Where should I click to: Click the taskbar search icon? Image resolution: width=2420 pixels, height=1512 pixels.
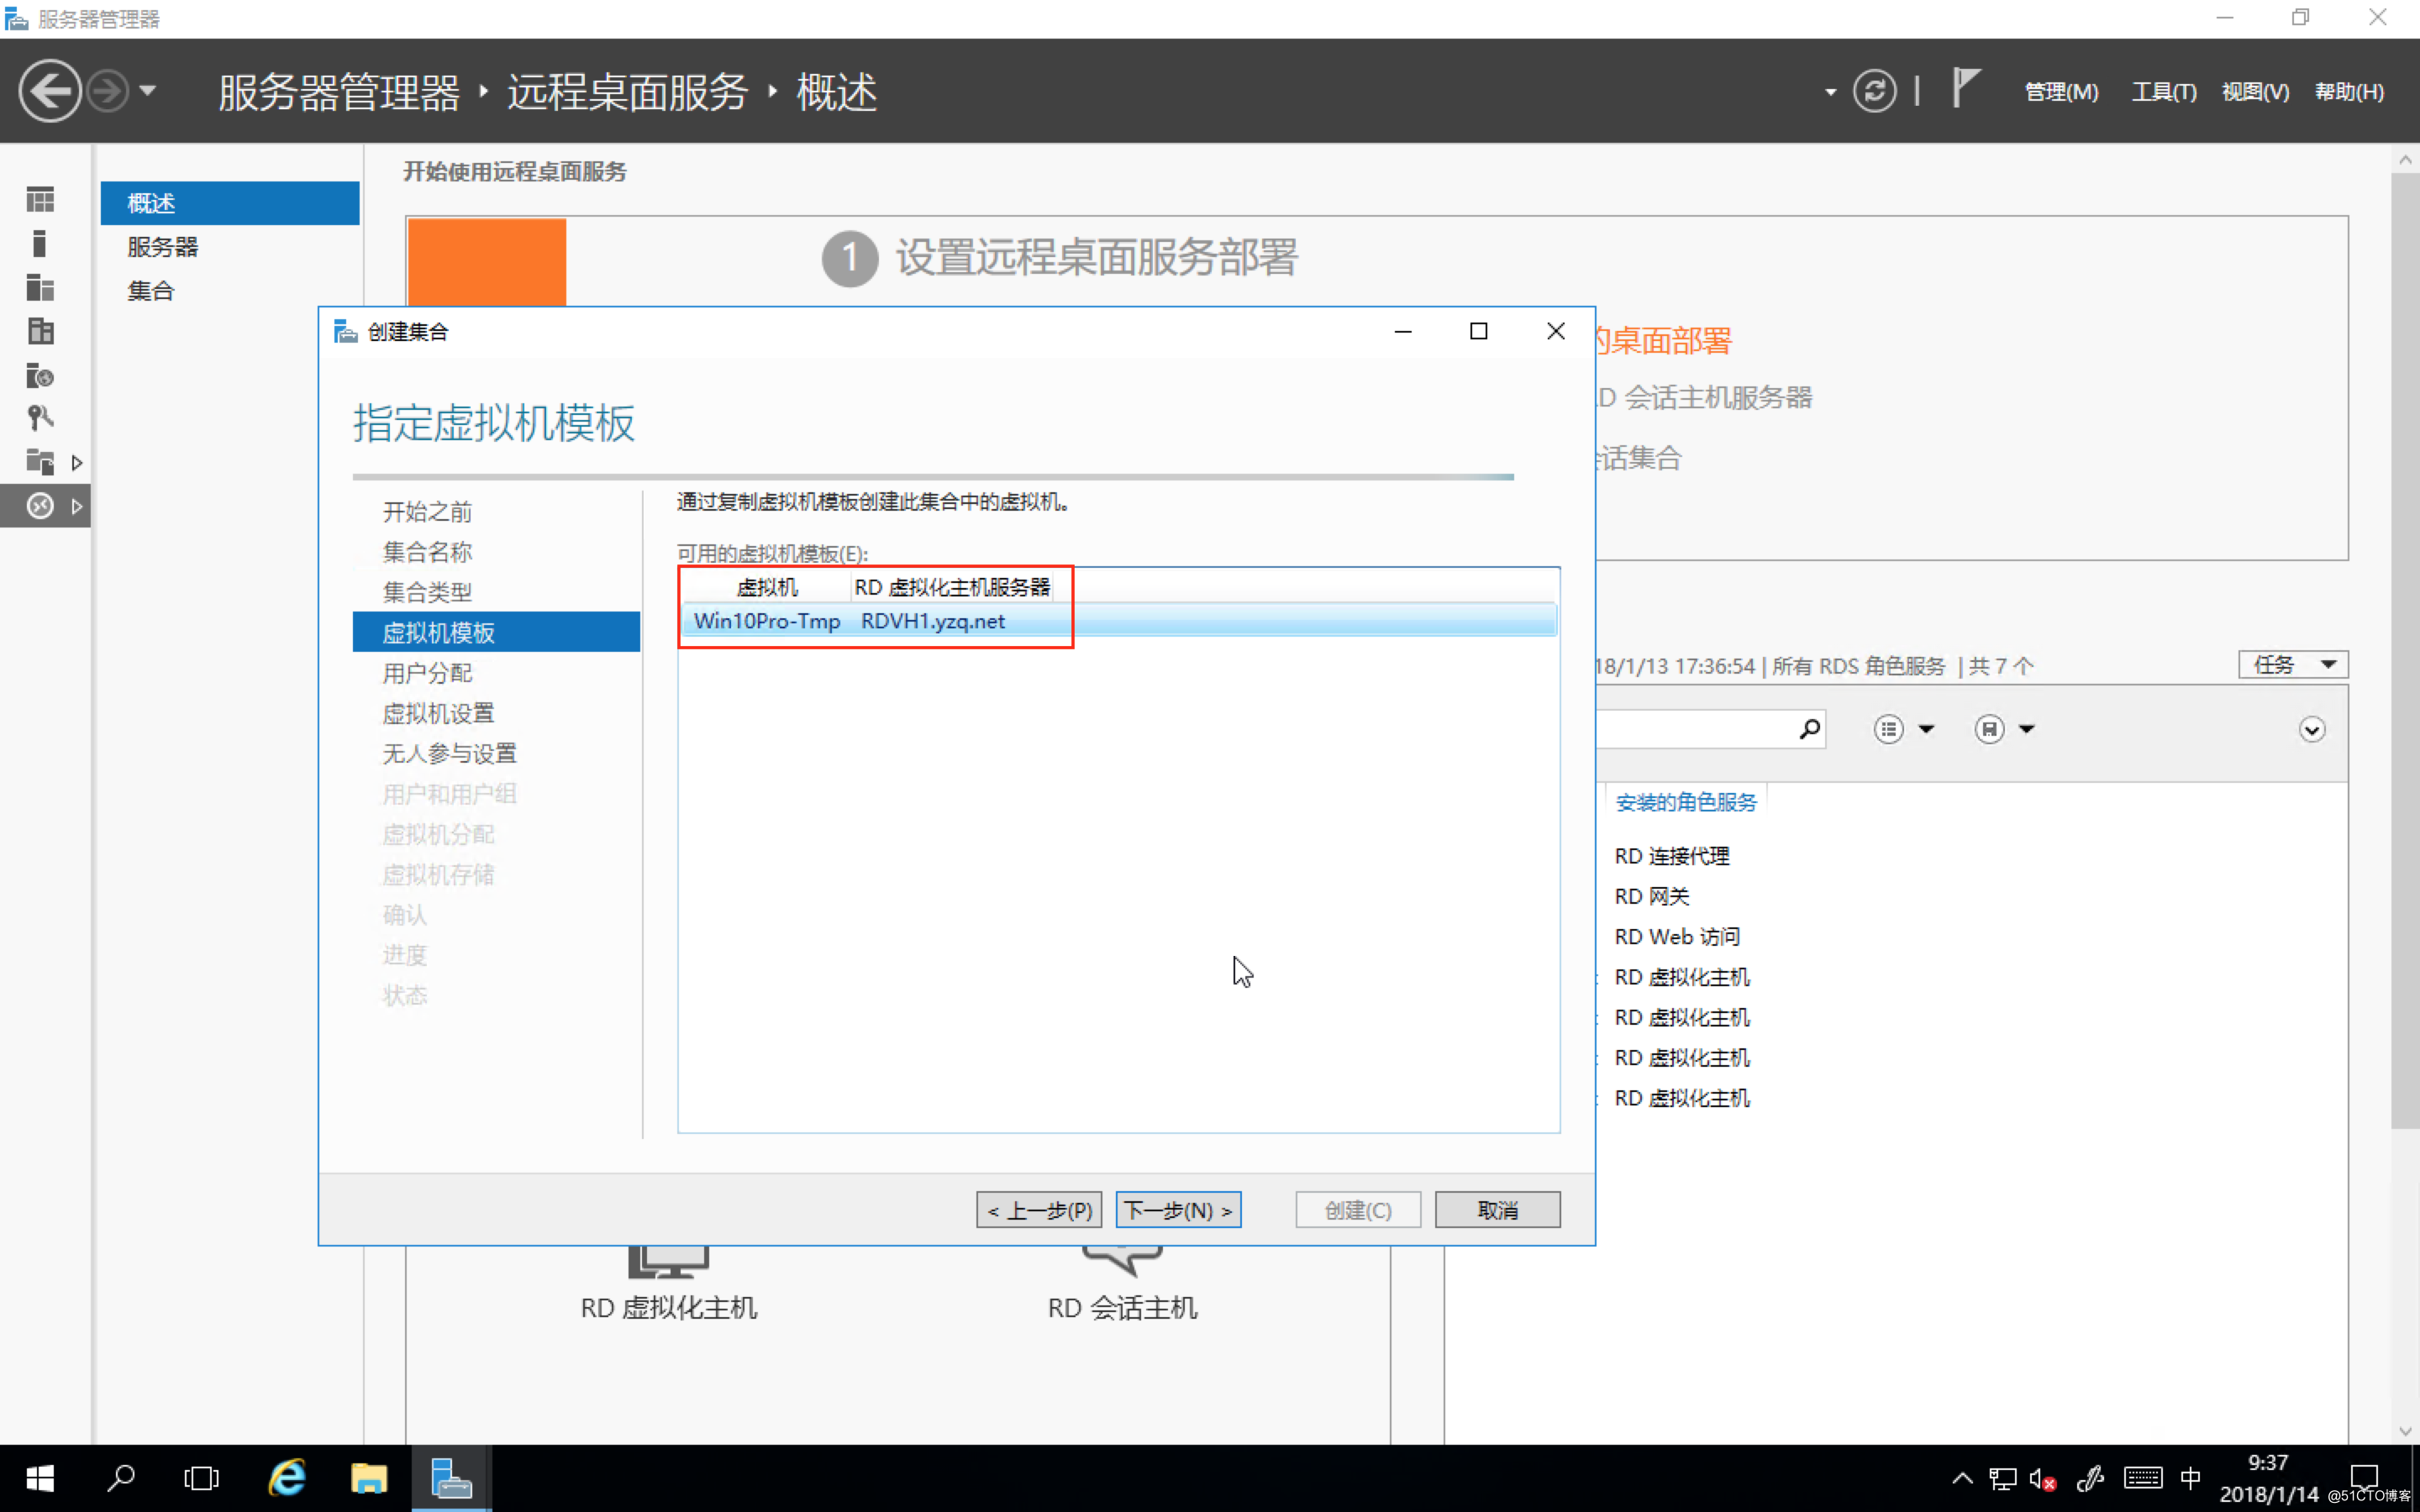click(121, 1478)
